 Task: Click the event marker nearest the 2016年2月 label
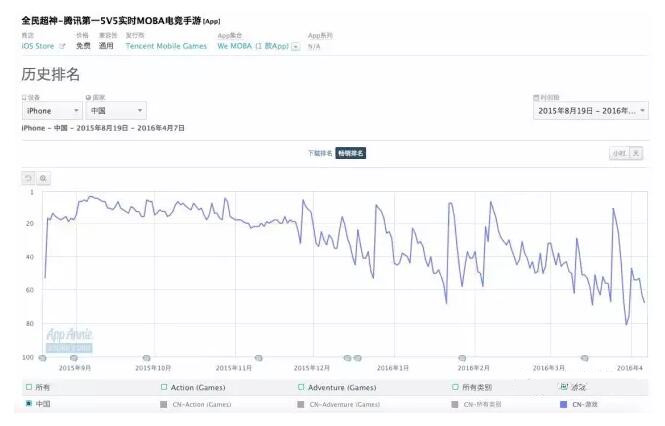pos(462,358)
